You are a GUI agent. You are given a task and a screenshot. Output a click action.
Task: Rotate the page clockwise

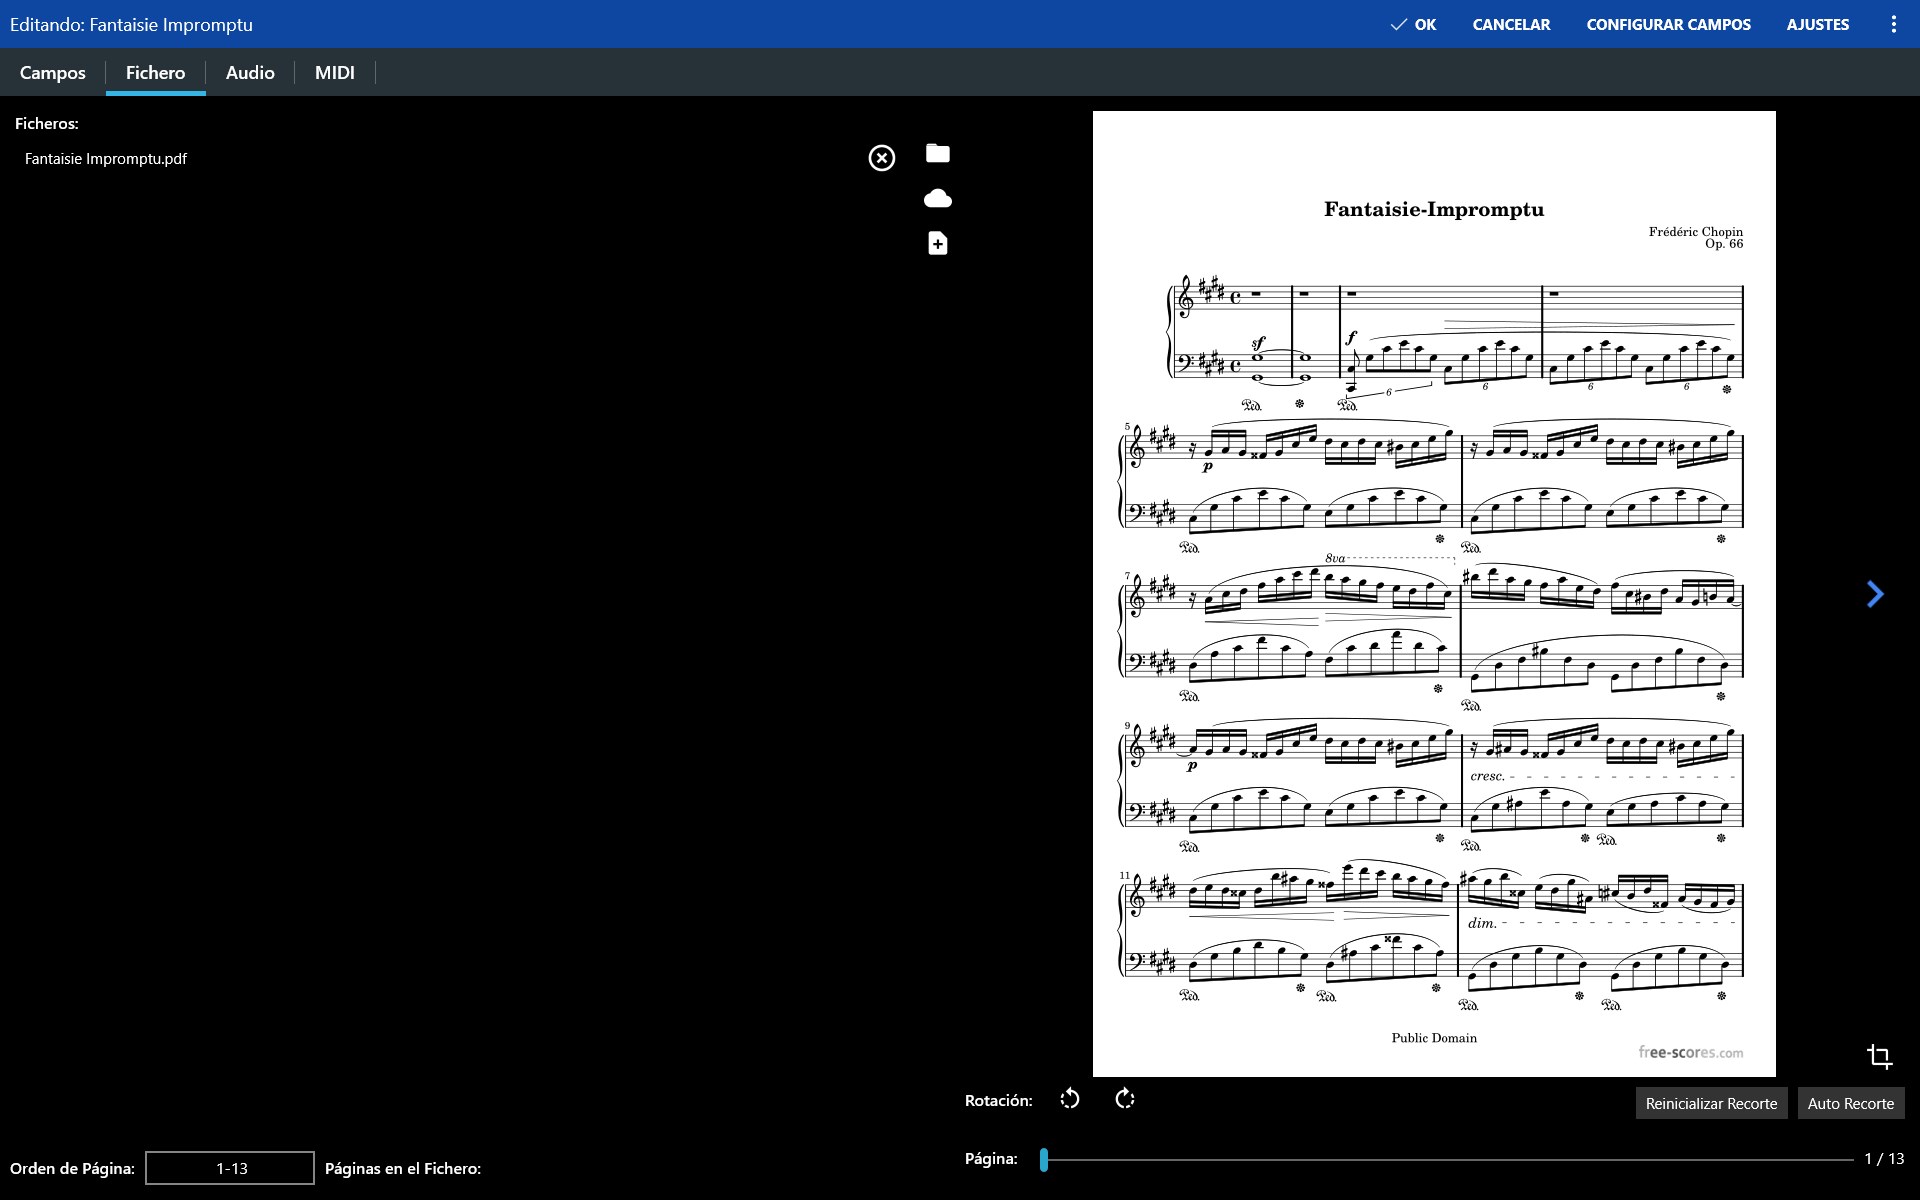pos(1125,1099)
